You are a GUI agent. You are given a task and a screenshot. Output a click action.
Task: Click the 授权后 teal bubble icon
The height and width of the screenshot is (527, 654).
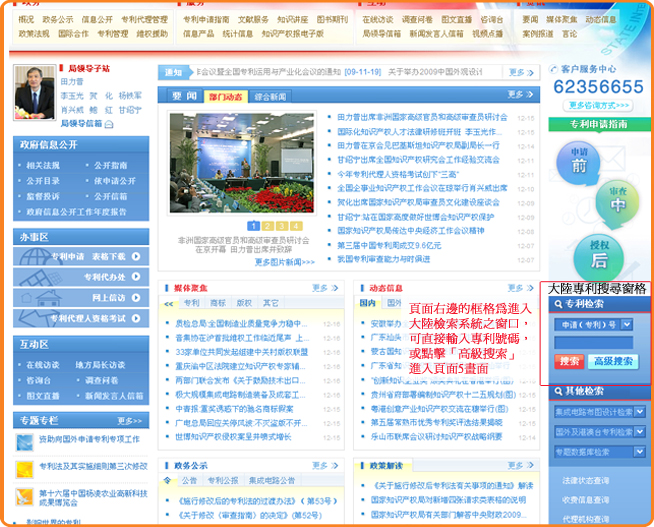coord(599,258)
